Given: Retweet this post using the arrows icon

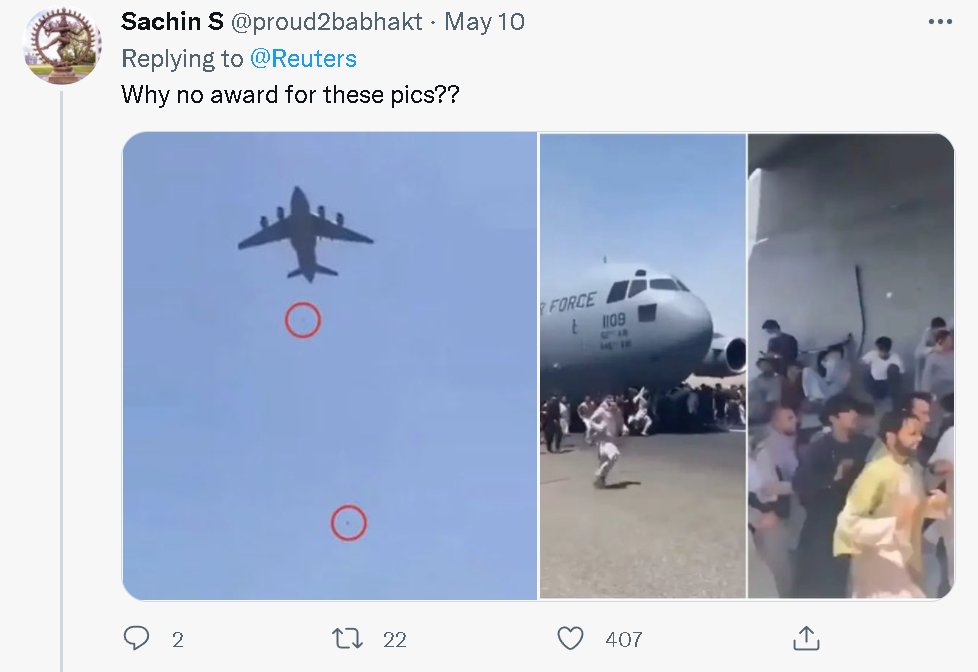Looking at the screenshot, I should pyautogui.click(x=347, y=639).
